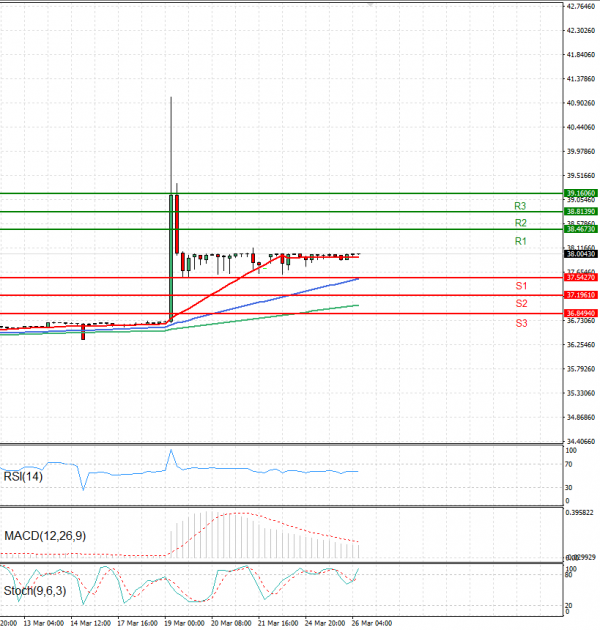Select the 38.81390 green price tag
The image size is (600, 630).
[x=580, y=212]
